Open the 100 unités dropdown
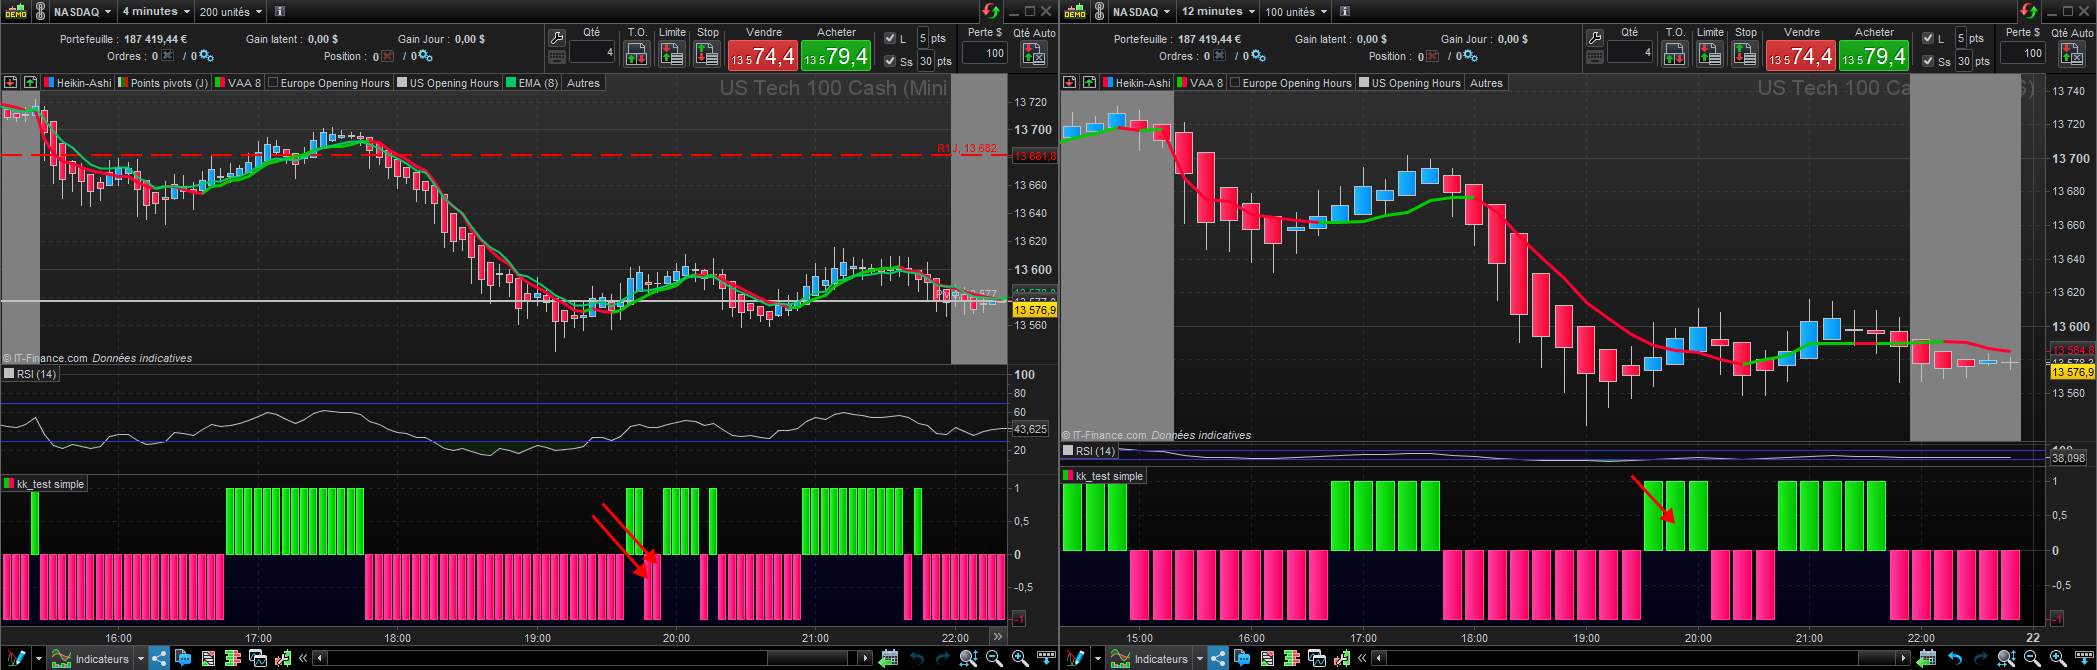The width and height of the screenshot is (2097, 670). click(1297, 12)
